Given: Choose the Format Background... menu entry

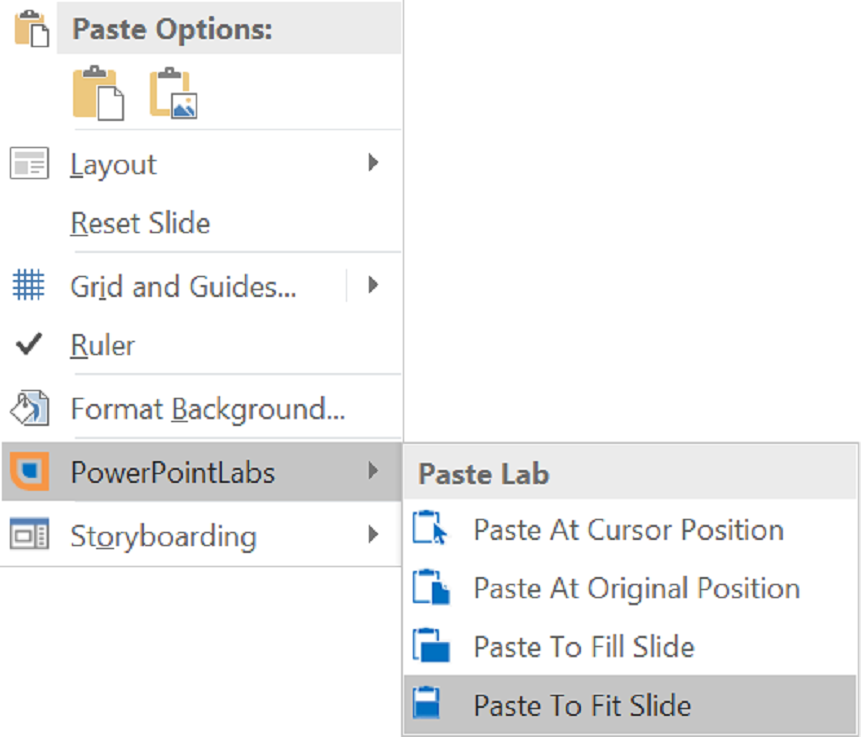Looking at the screenshot, I should tap(207, 409).
